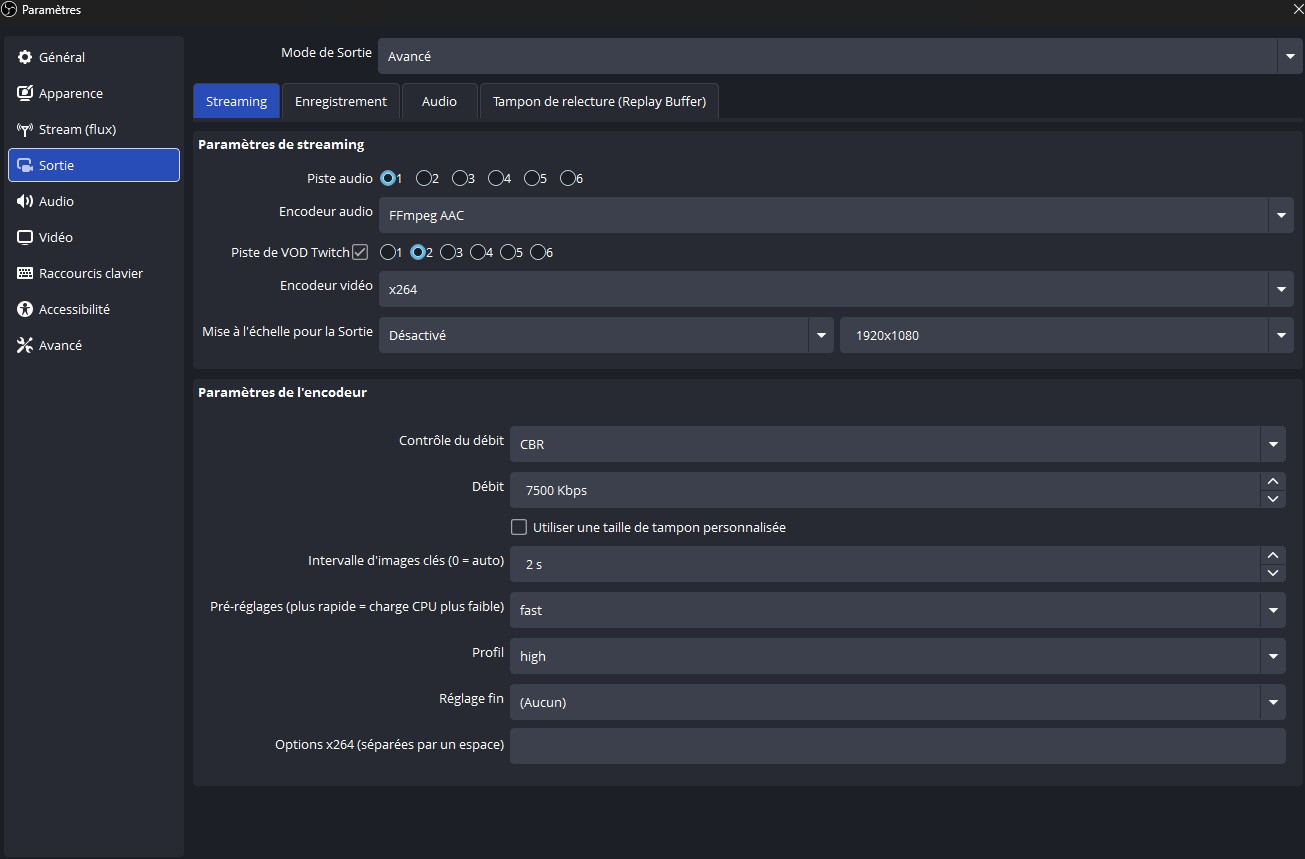
Task: Click the Vidéo monitor icon
Action: 25,237
